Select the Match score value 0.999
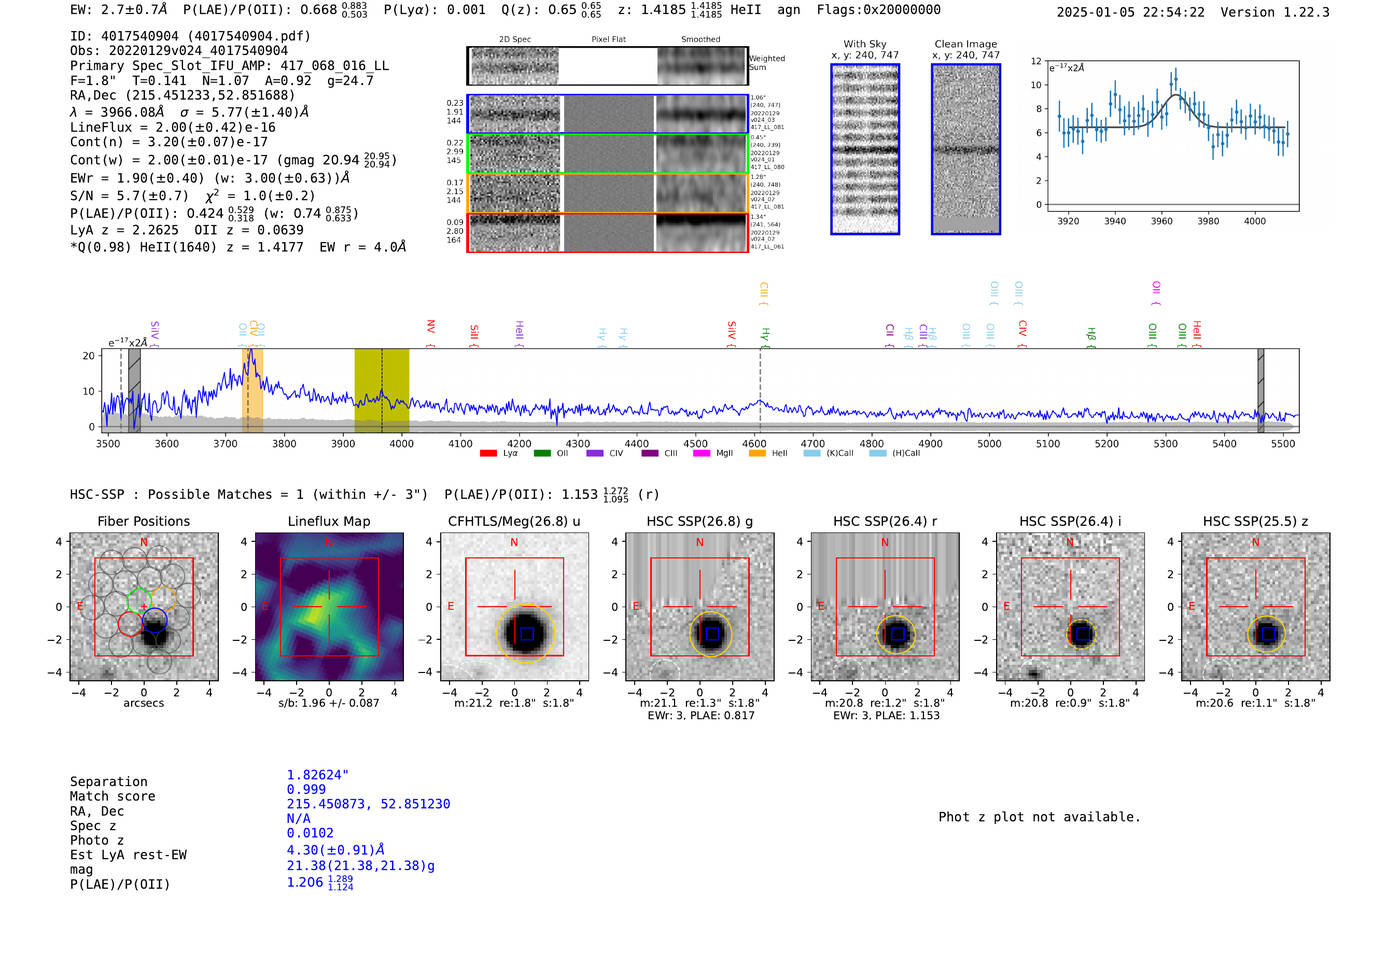Viewport: 1400px width, 953px height. tap(306, 790)
